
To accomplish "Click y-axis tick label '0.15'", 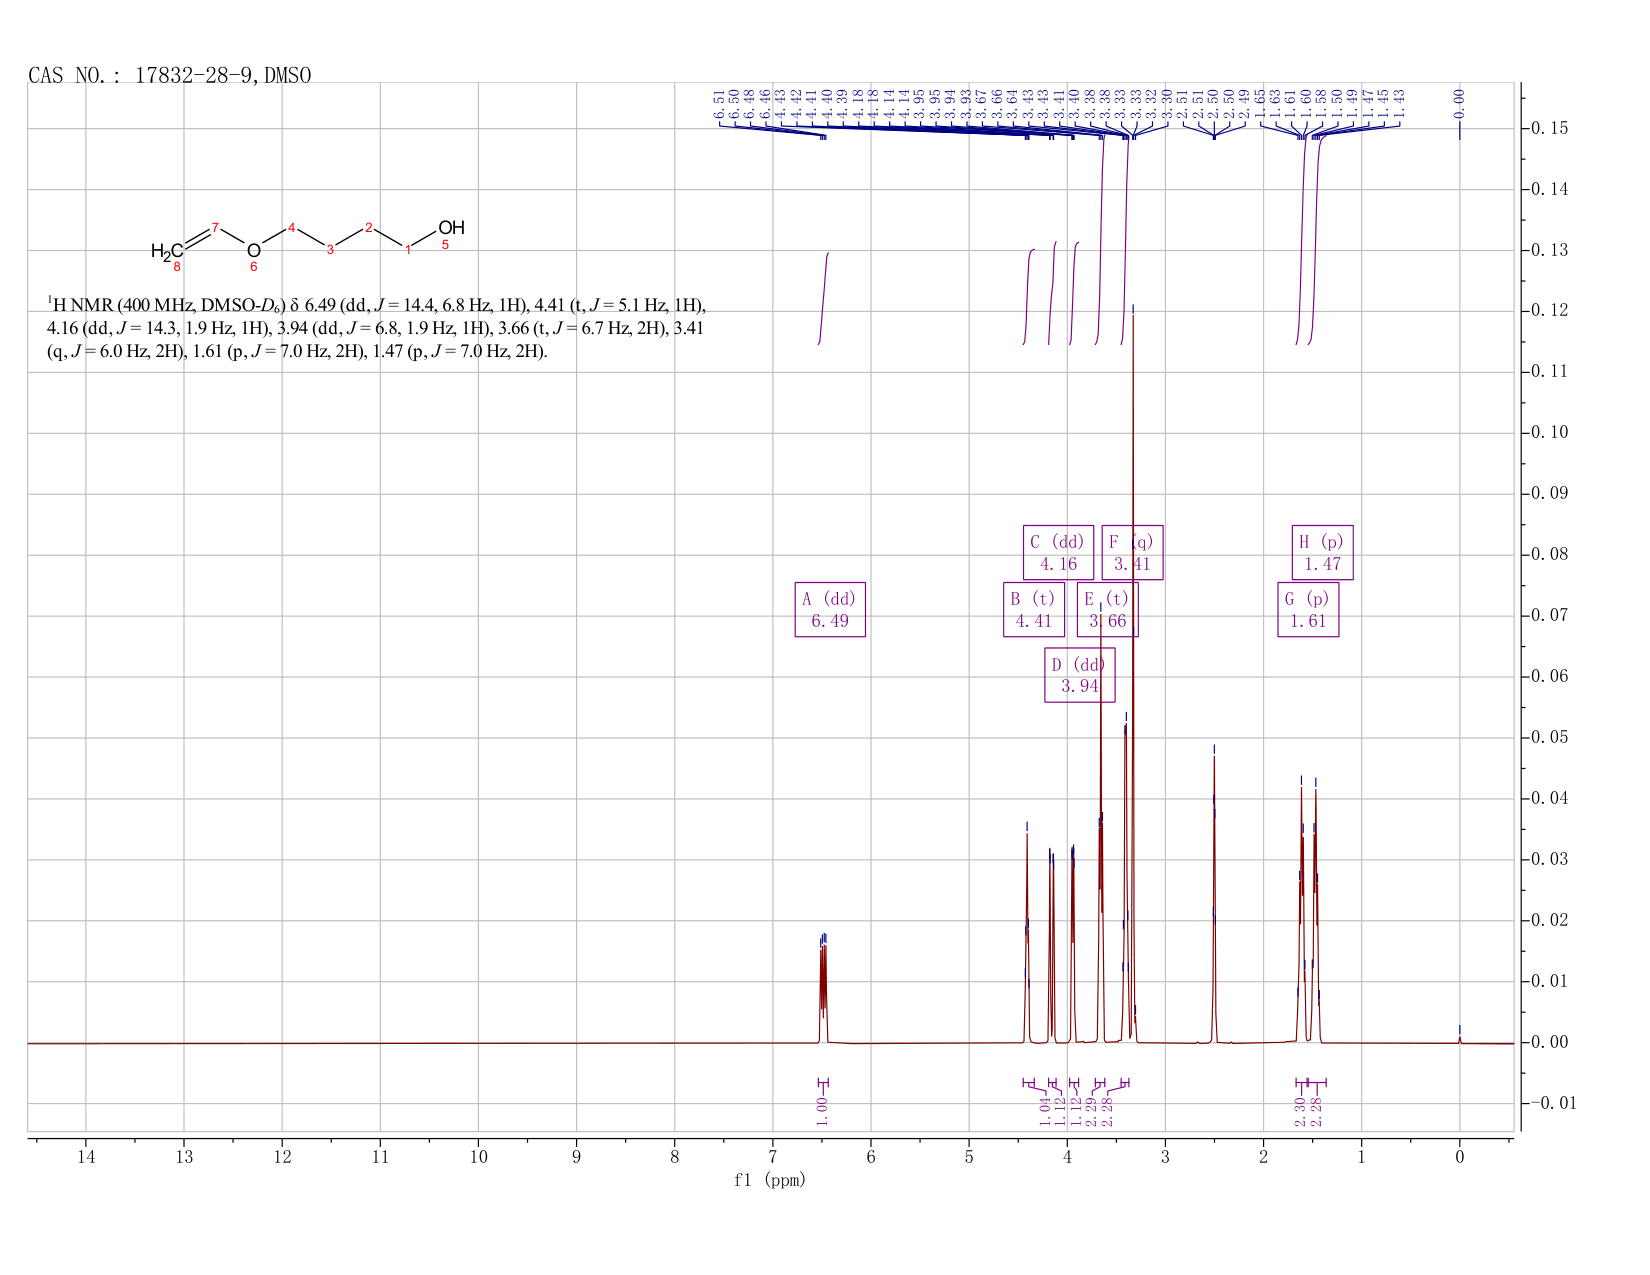I will [x=1548, y=129].
